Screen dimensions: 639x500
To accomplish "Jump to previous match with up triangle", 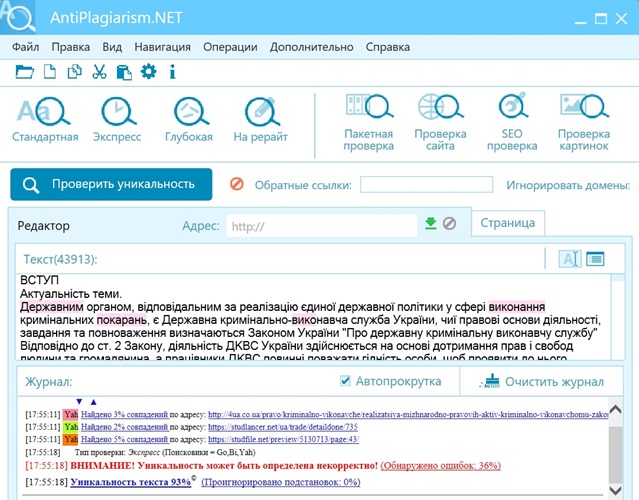I will point(93,402).
